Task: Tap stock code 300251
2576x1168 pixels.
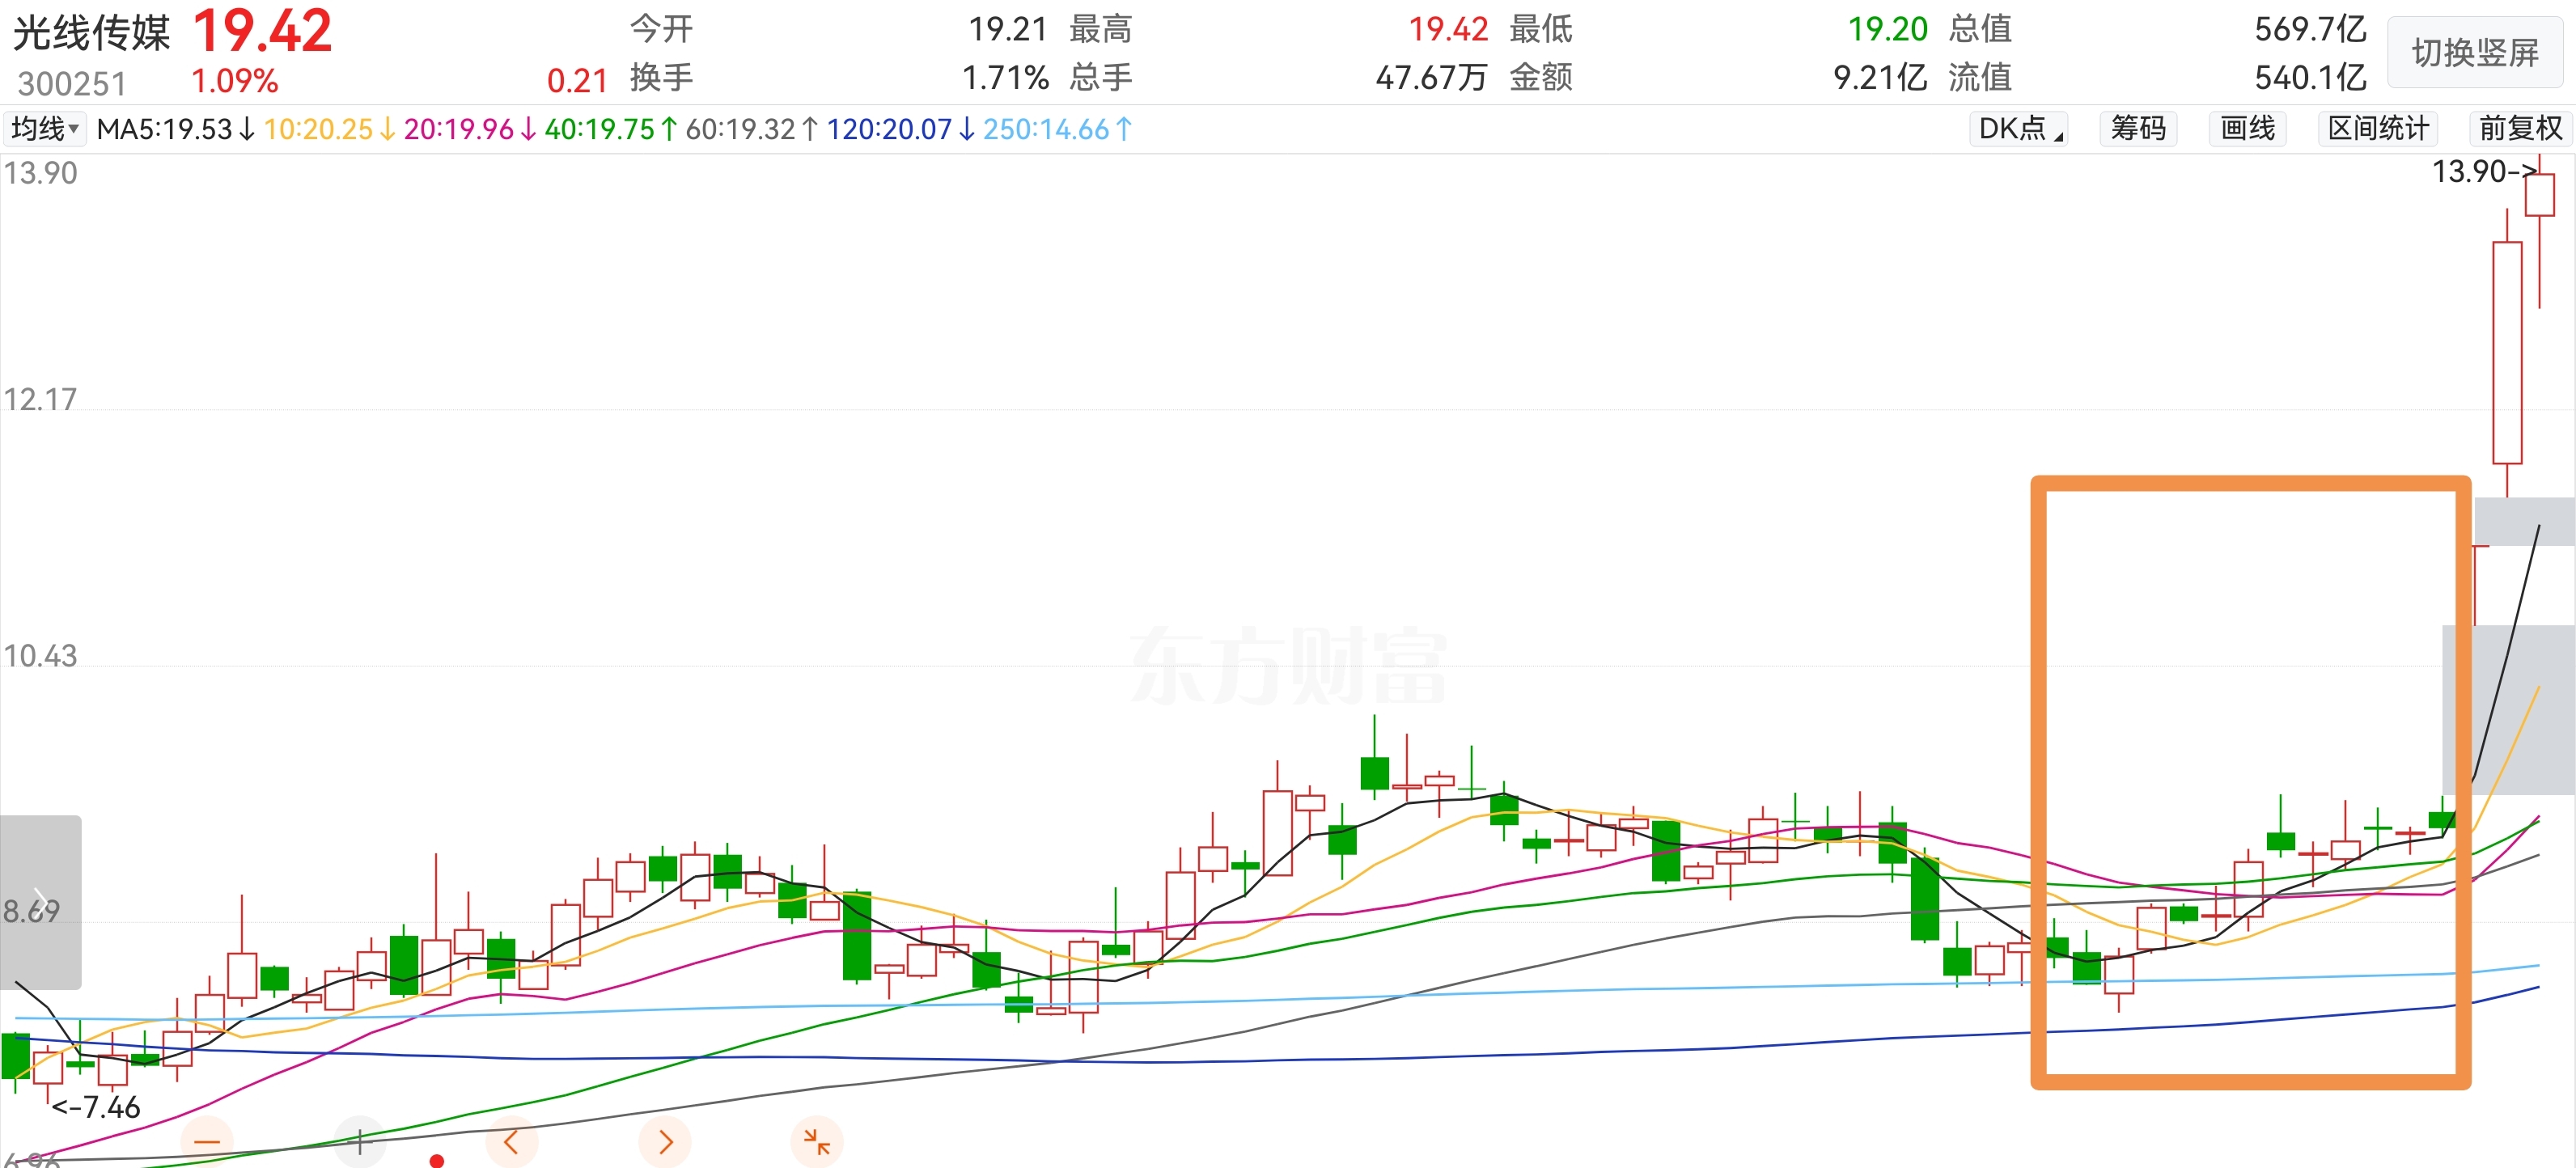Action: tap(72, 84)
